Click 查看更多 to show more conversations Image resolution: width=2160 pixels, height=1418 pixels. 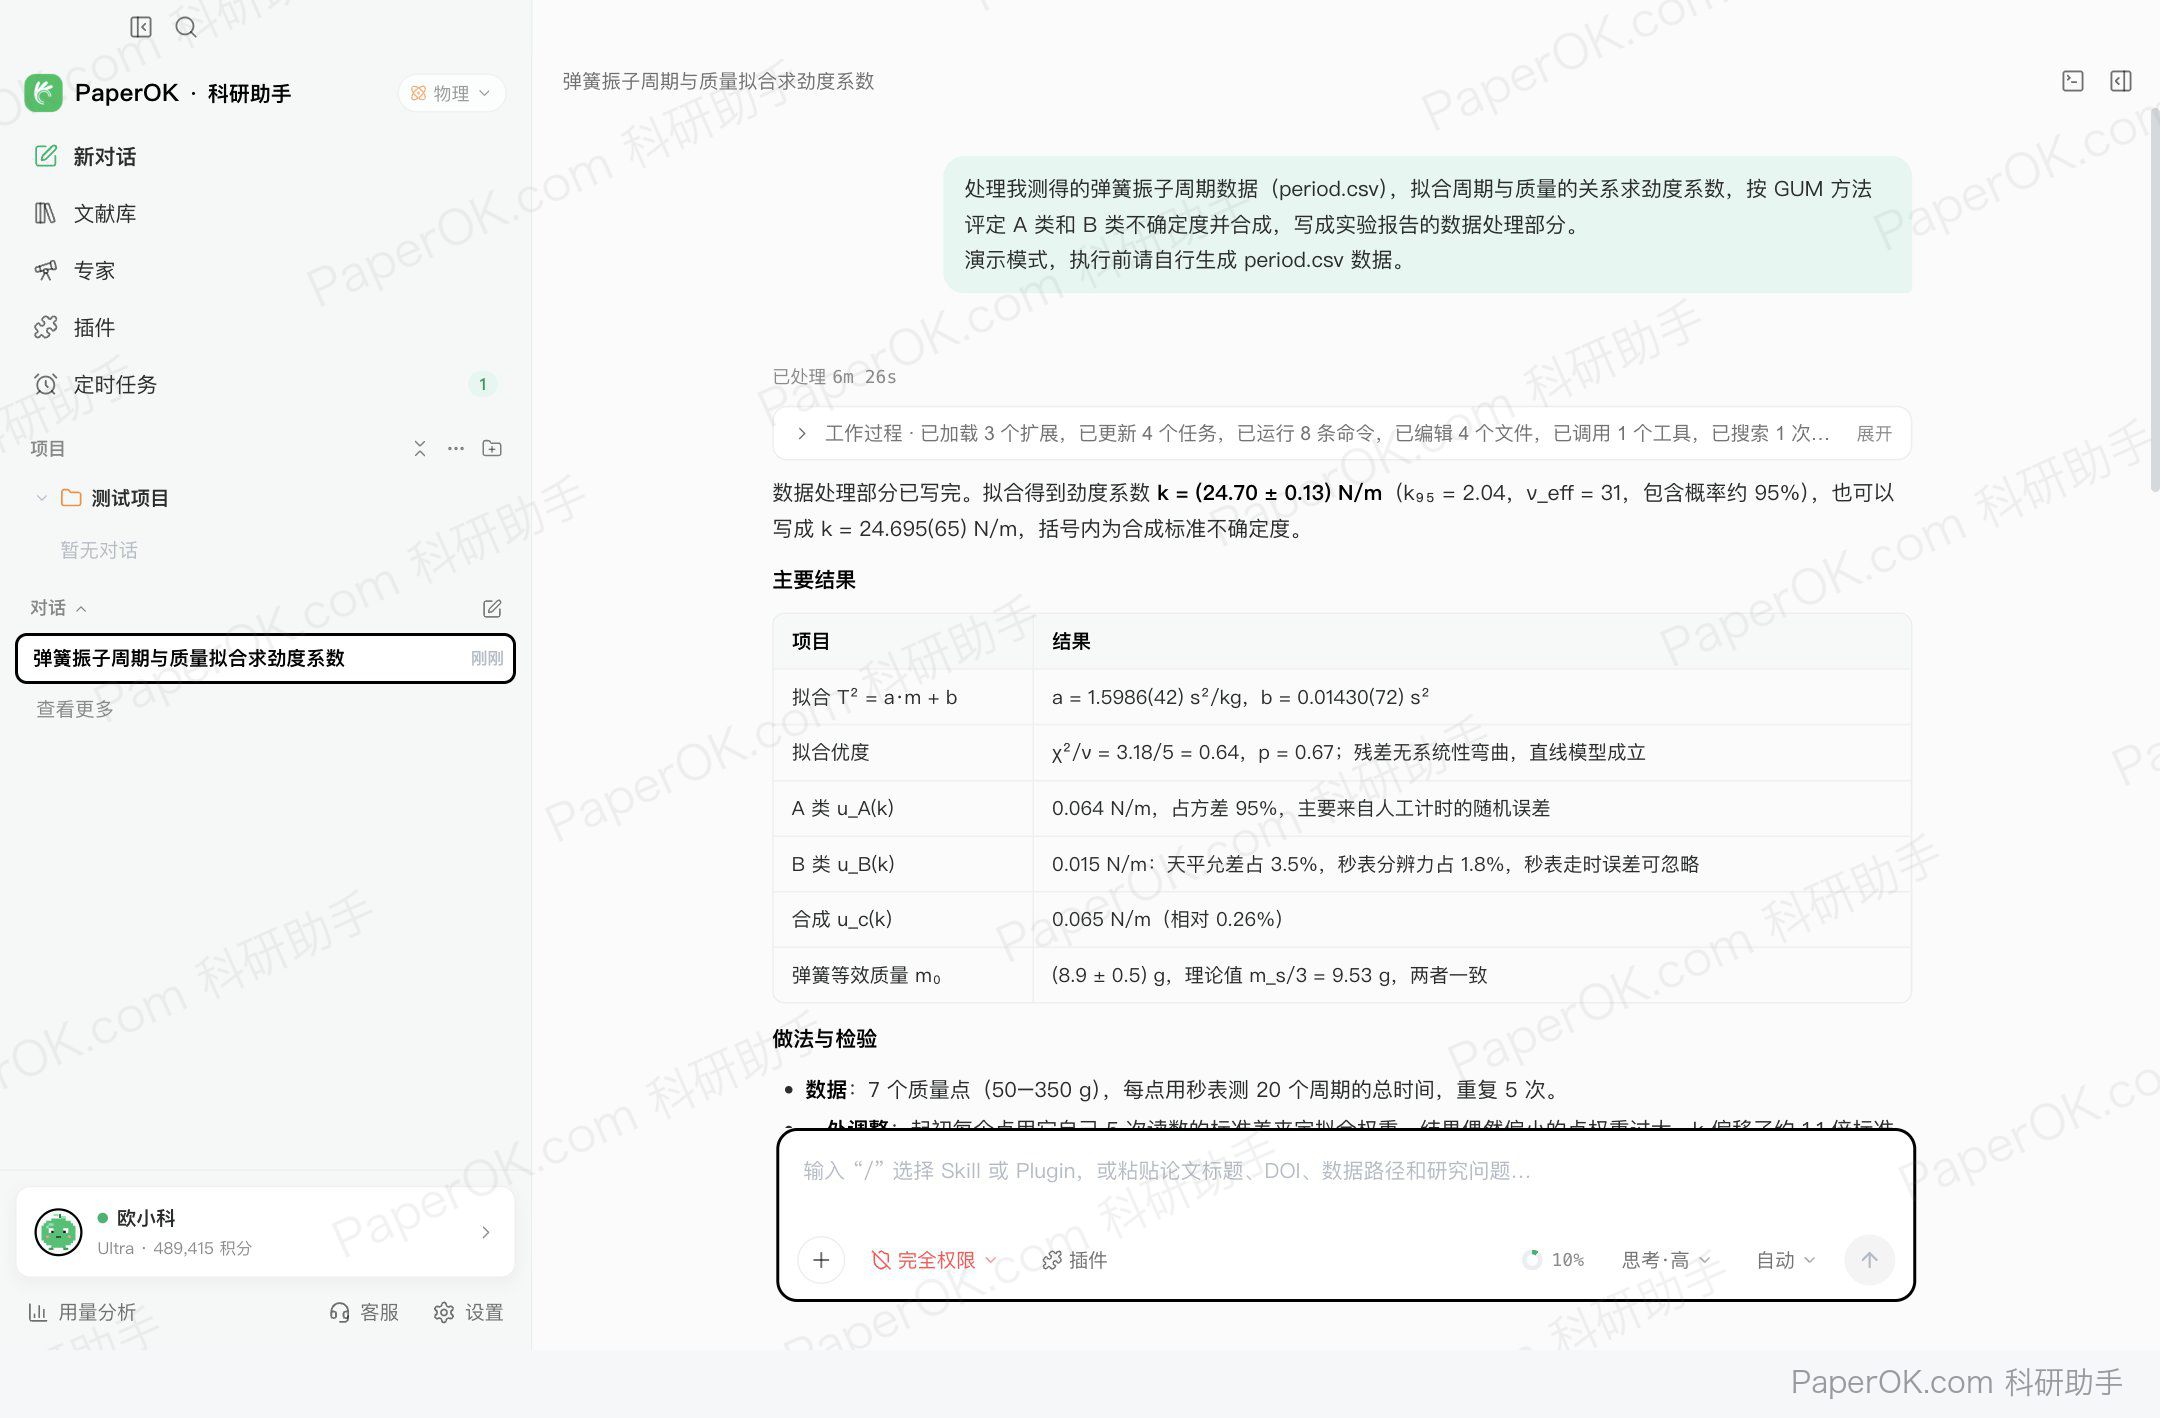75,709
